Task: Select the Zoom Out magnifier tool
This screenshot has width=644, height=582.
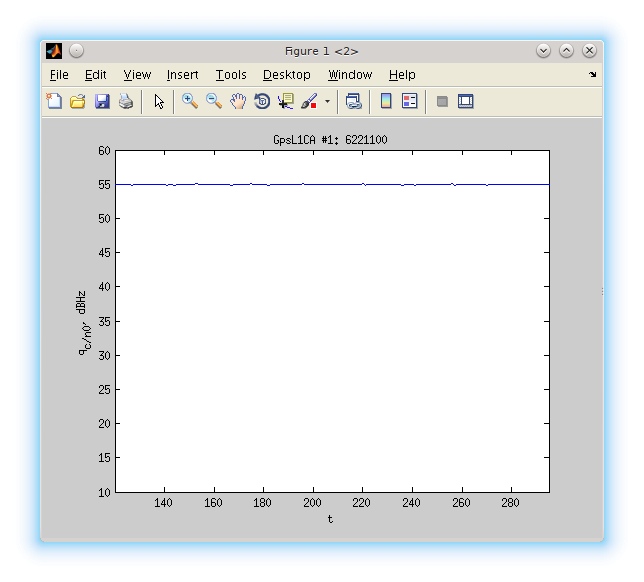Action: click(213, 101)
